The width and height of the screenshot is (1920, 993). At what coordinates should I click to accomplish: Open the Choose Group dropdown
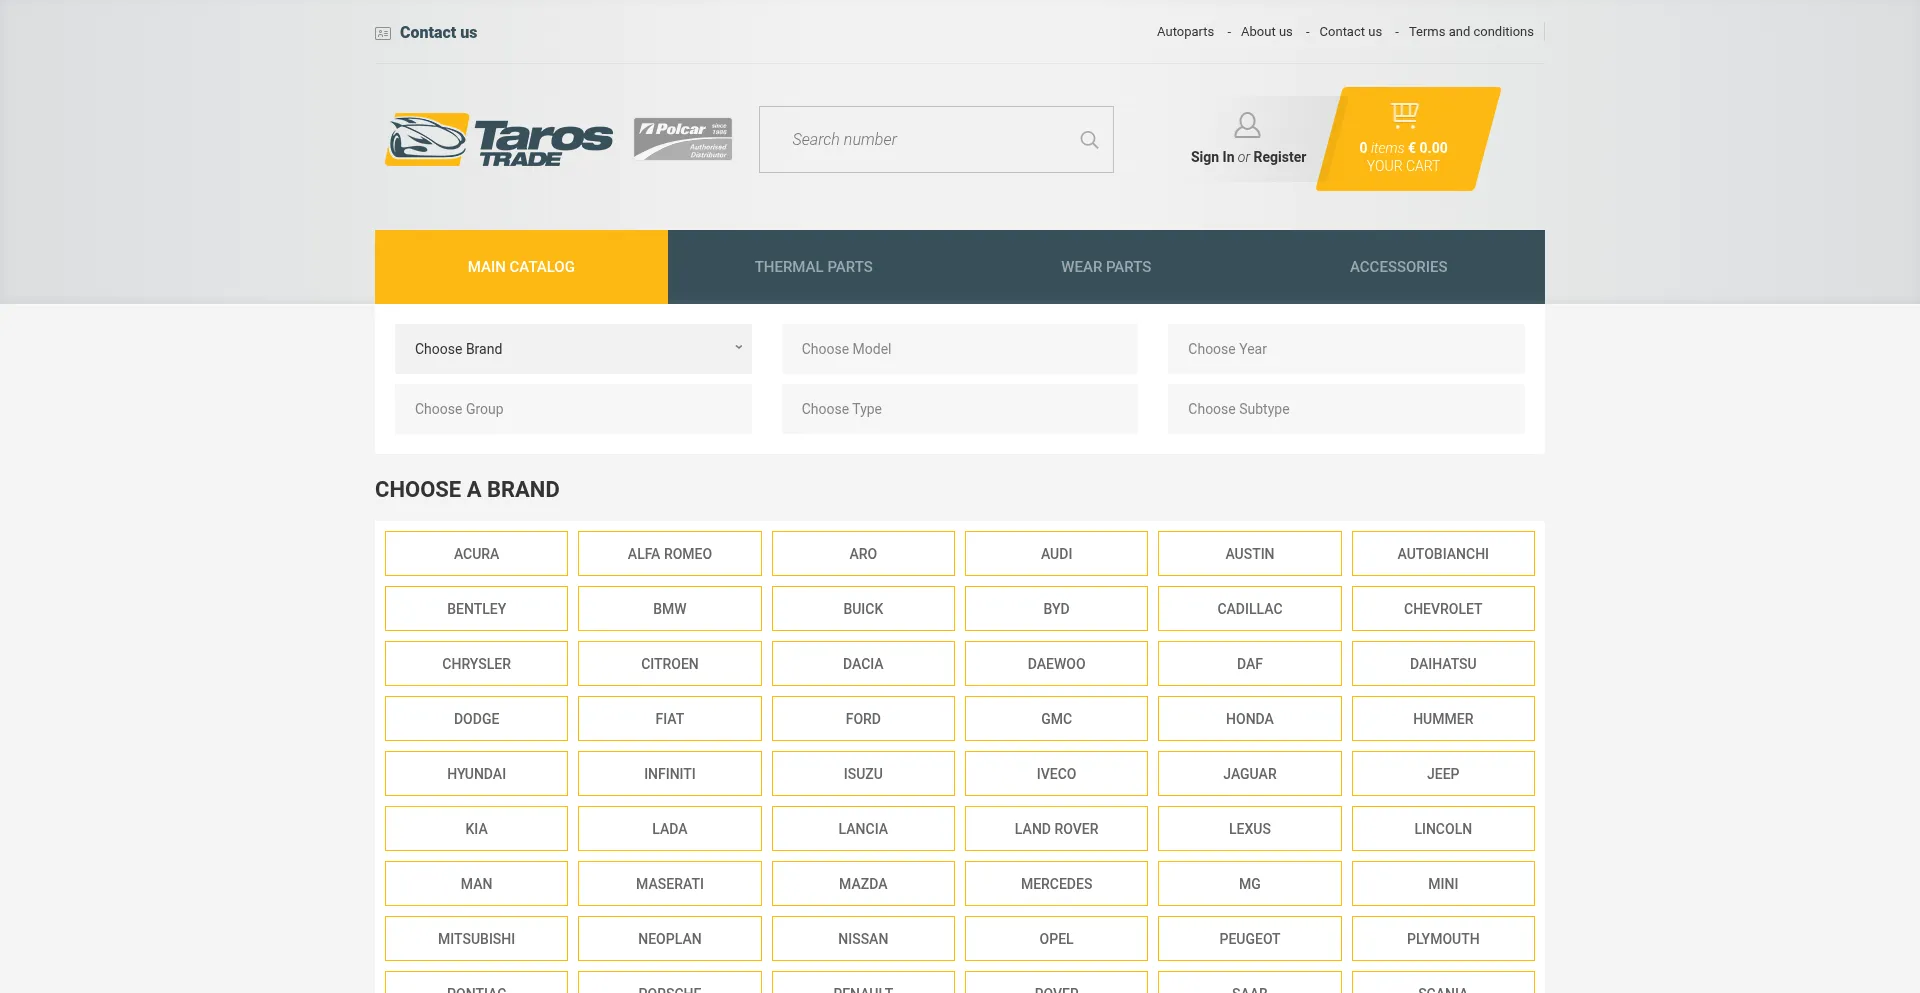(572, 409)
